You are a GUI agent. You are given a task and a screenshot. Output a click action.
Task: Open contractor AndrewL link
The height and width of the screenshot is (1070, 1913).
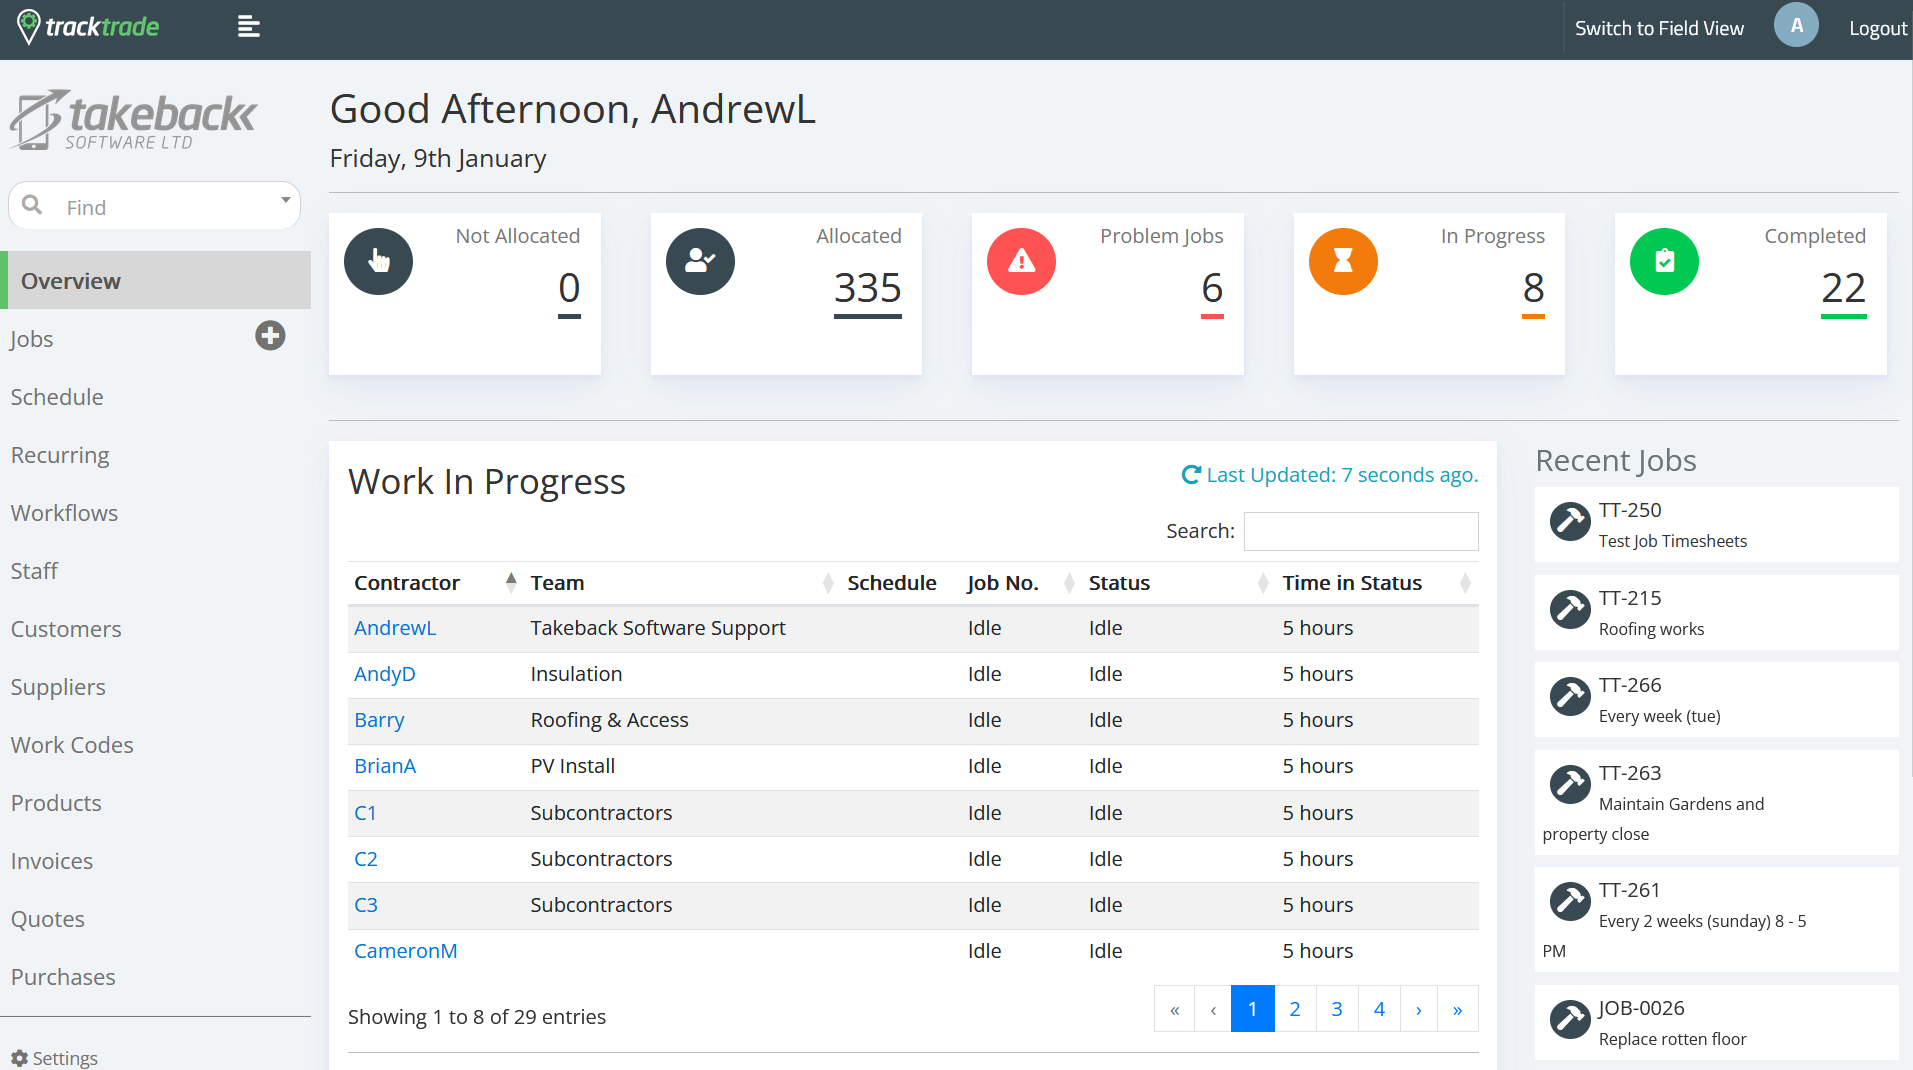(395, 628)
